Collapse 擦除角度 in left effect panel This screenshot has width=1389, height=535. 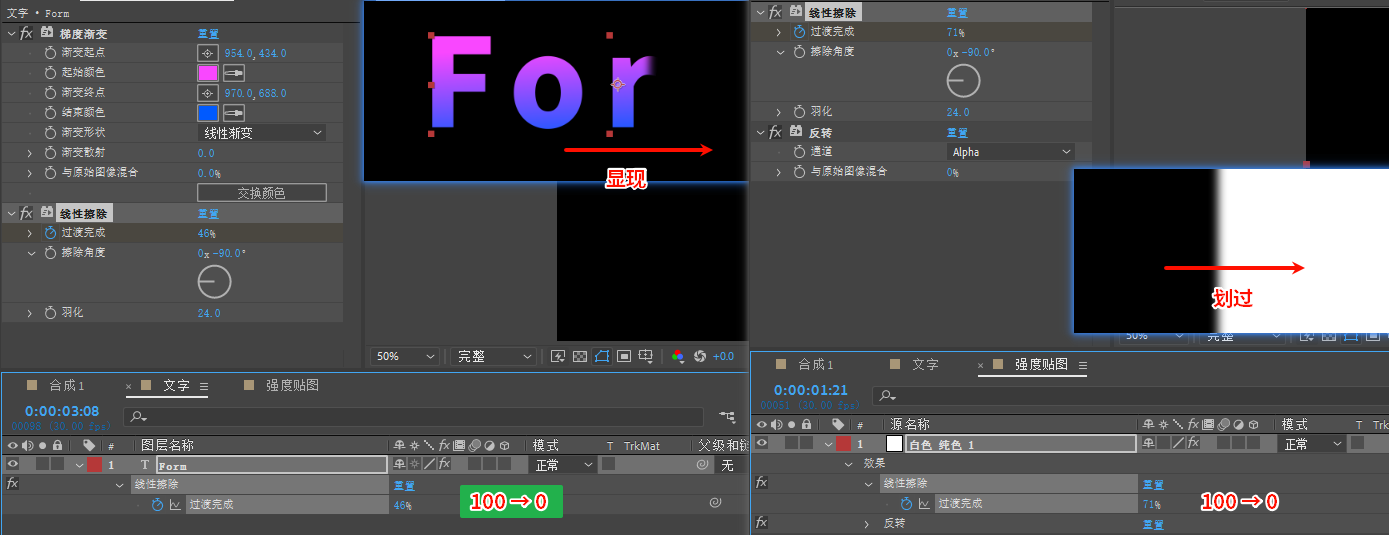coord(30,253)
